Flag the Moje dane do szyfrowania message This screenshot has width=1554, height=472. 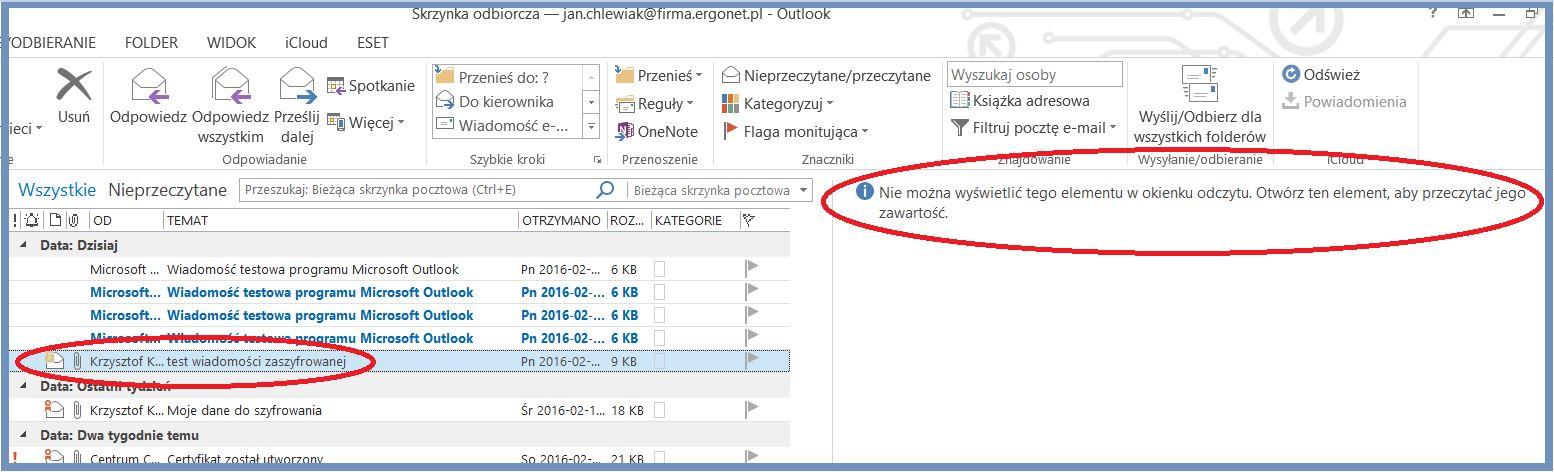click(752, 409)
